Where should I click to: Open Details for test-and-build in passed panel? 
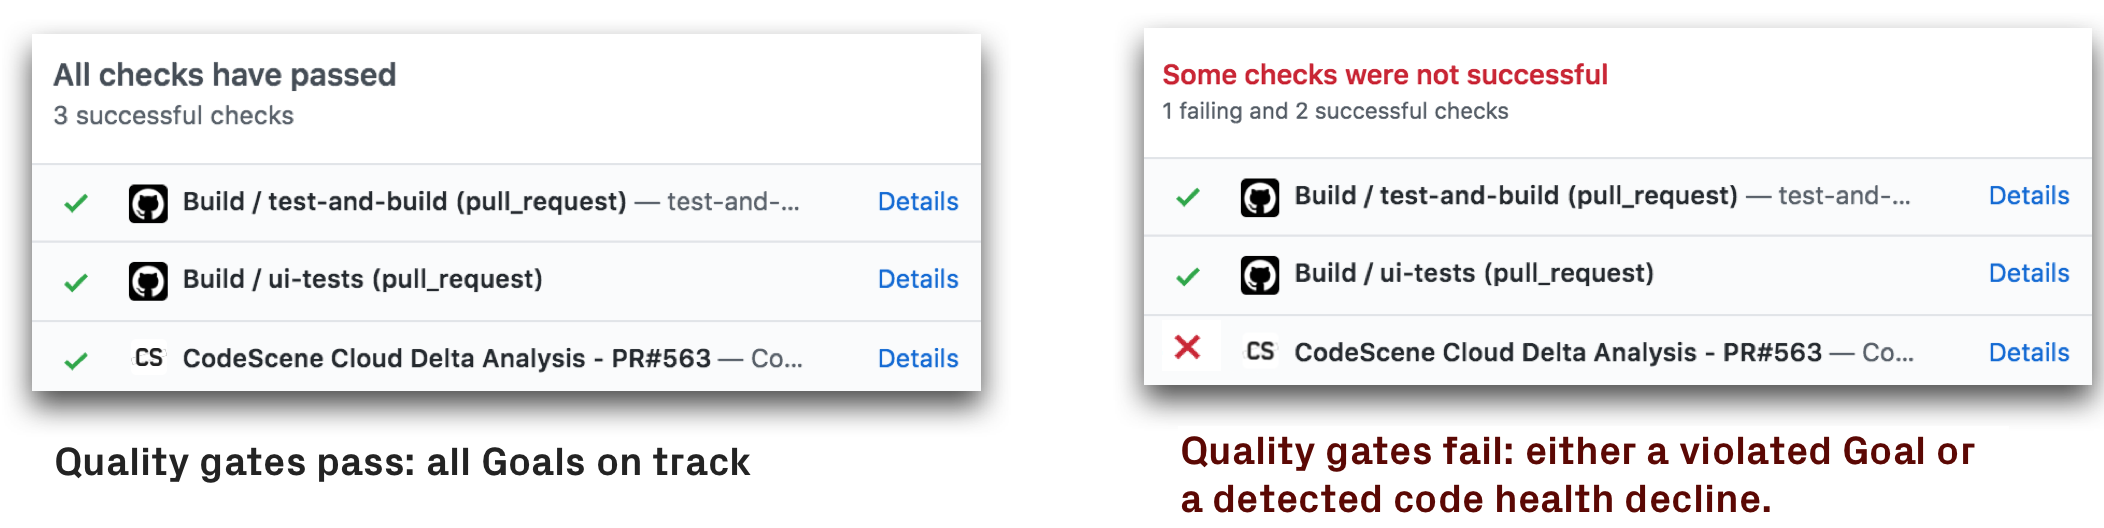pyautogui.click(x=918, y=202)
